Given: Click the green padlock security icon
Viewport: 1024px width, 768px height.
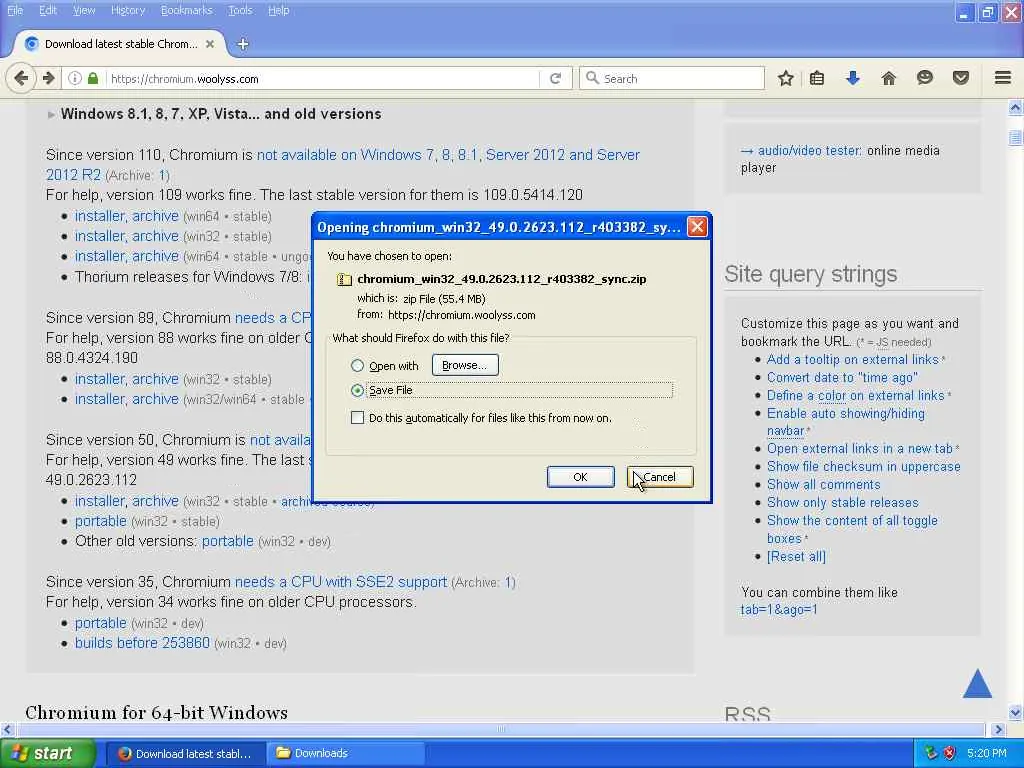Looking at the screenshot, I should [x=93, y=78].
